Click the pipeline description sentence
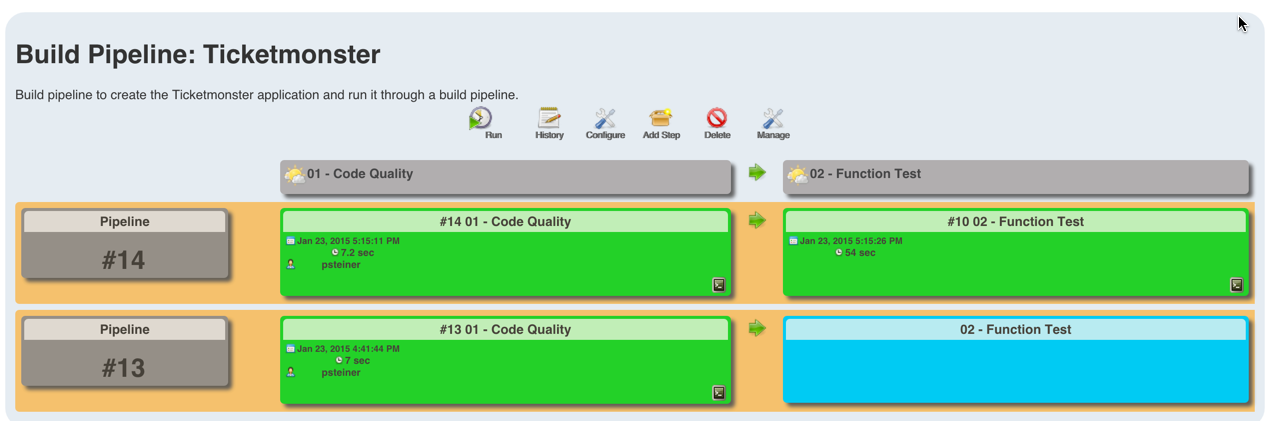Viewport: 1268px width, 421px height. (267, 95)
